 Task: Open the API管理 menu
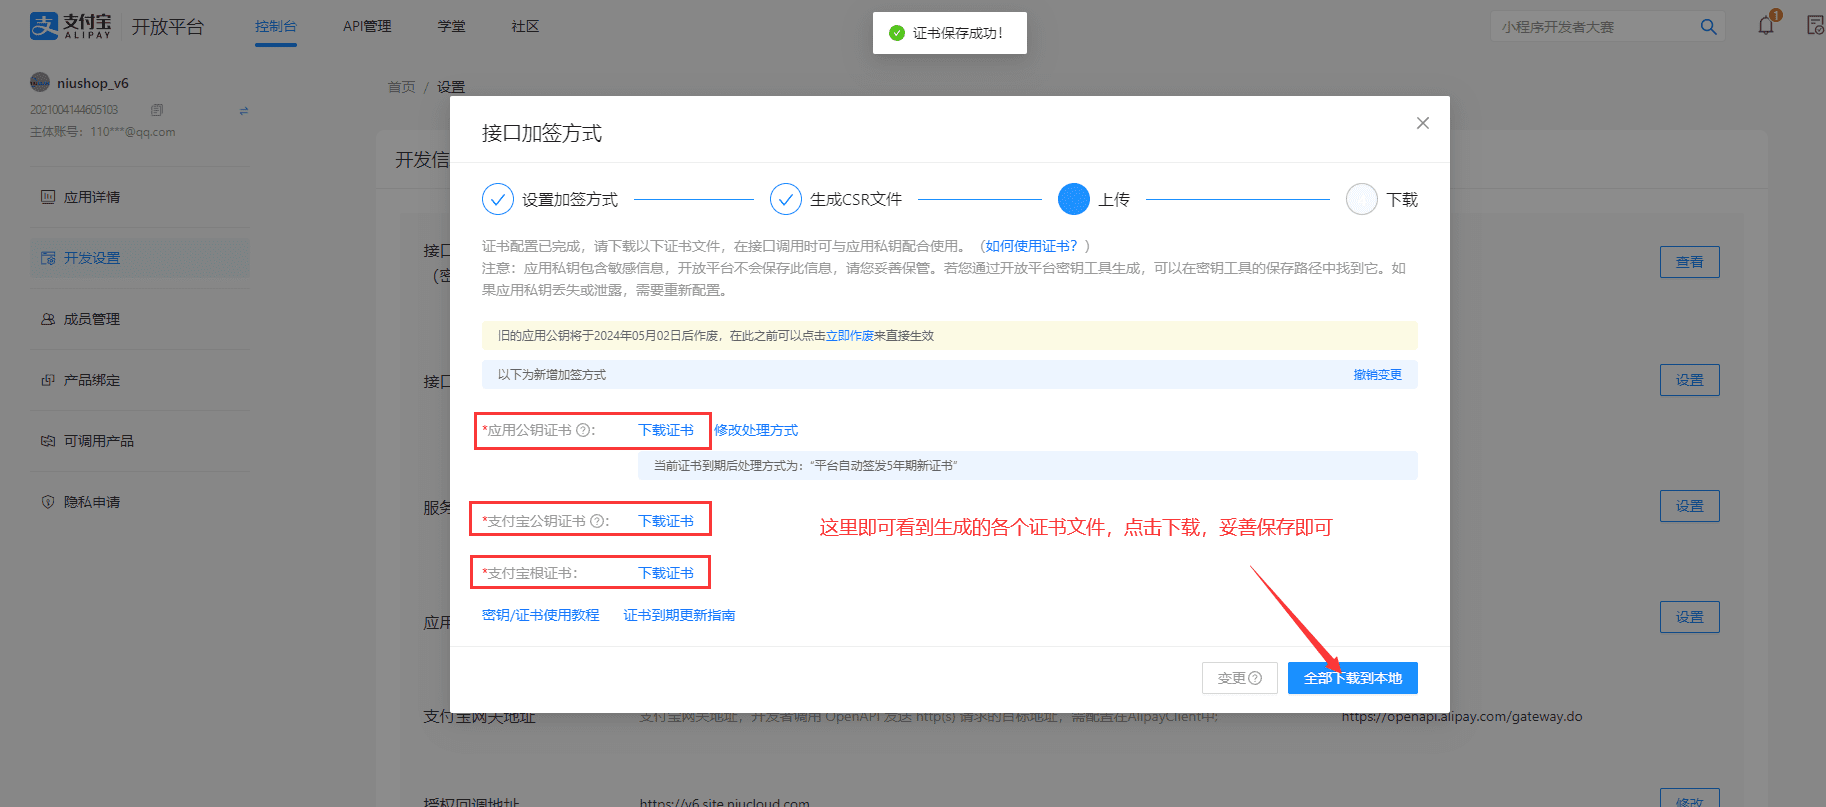coord(367,27)
